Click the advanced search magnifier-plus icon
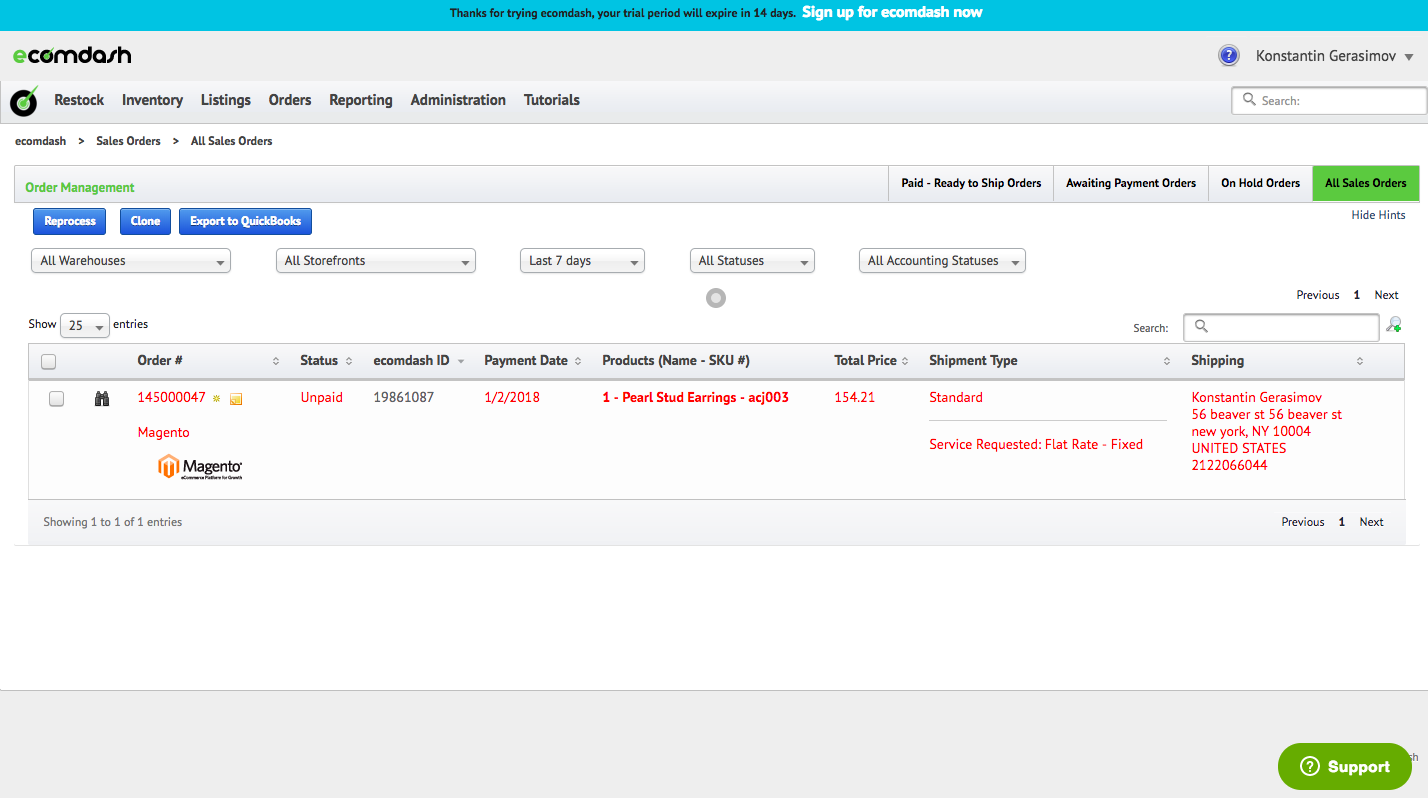This screenshot has height=798, width=1428. [x=1395, y=325]
